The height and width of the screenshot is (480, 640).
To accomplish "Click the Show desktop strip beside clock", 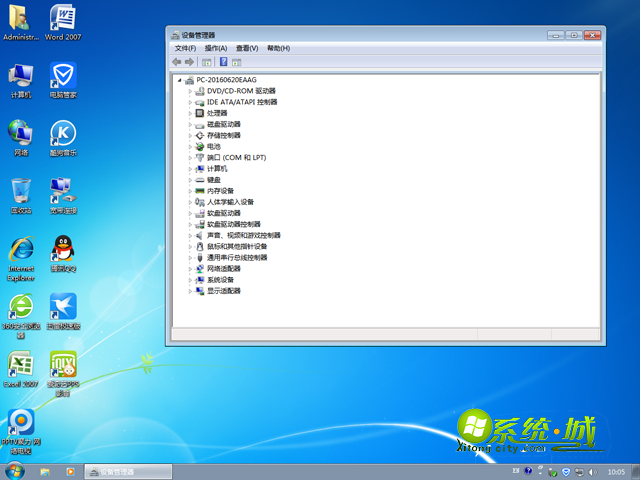I will 636,472.
